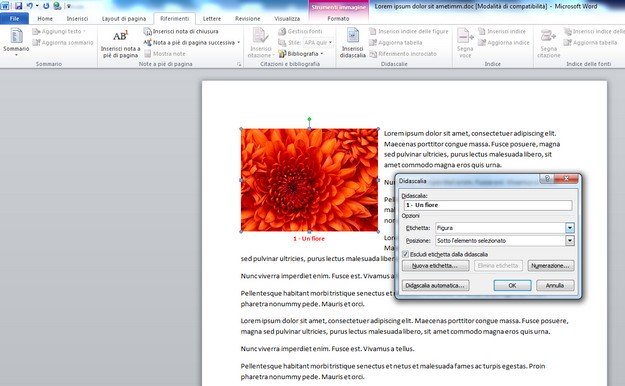
Task: Open the Posizione dropdown
Action: [570, 240]
